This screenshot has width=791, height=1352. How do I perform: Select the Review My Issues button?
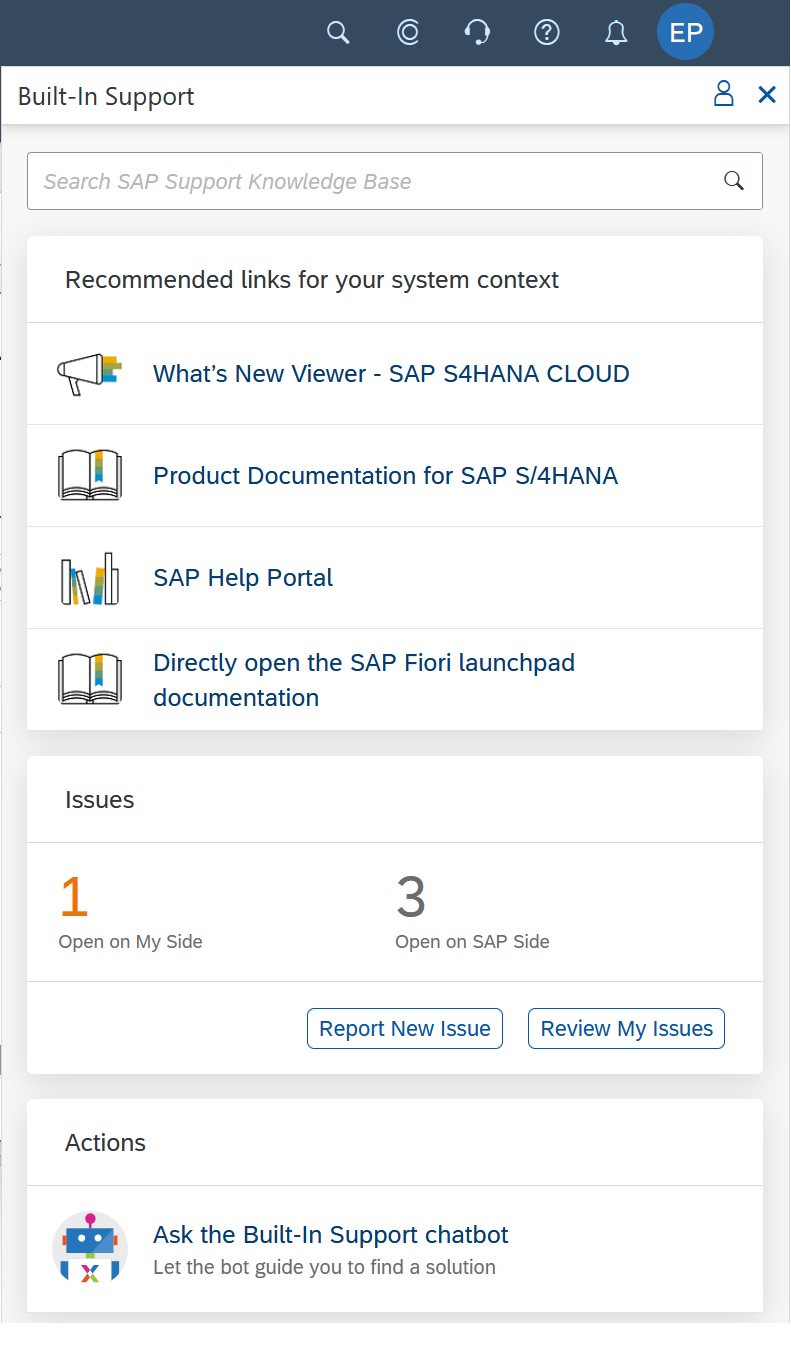pos(627,1029)
